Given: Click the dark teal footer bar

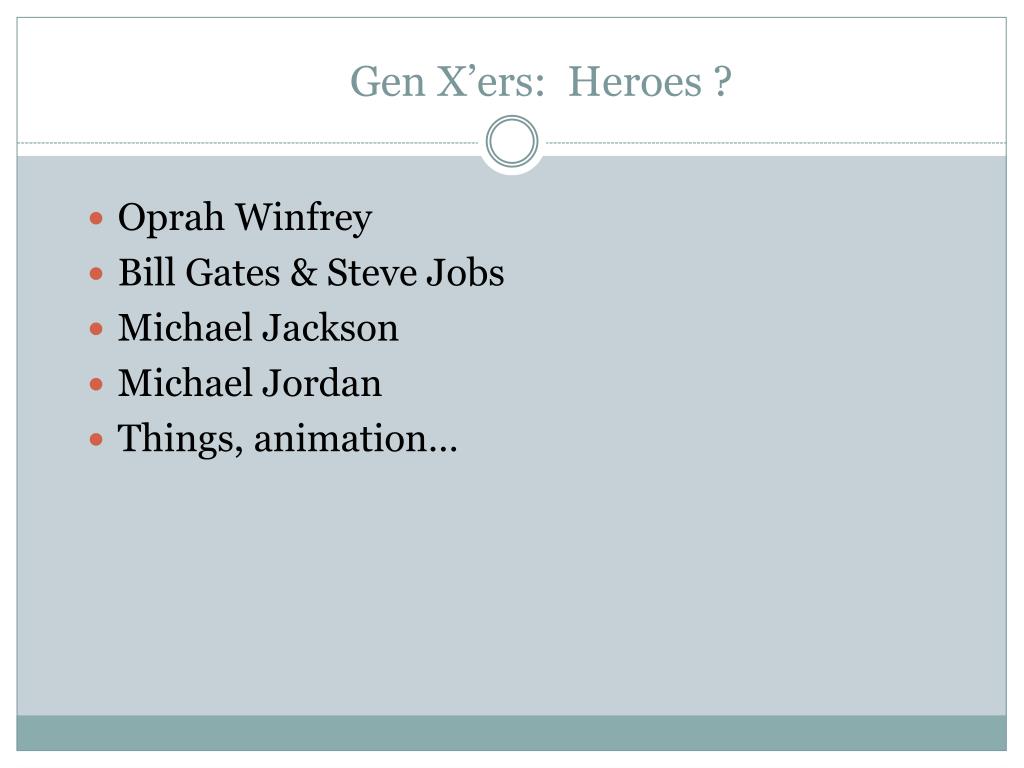Looking at the screenshot, I should coord(511,733).
